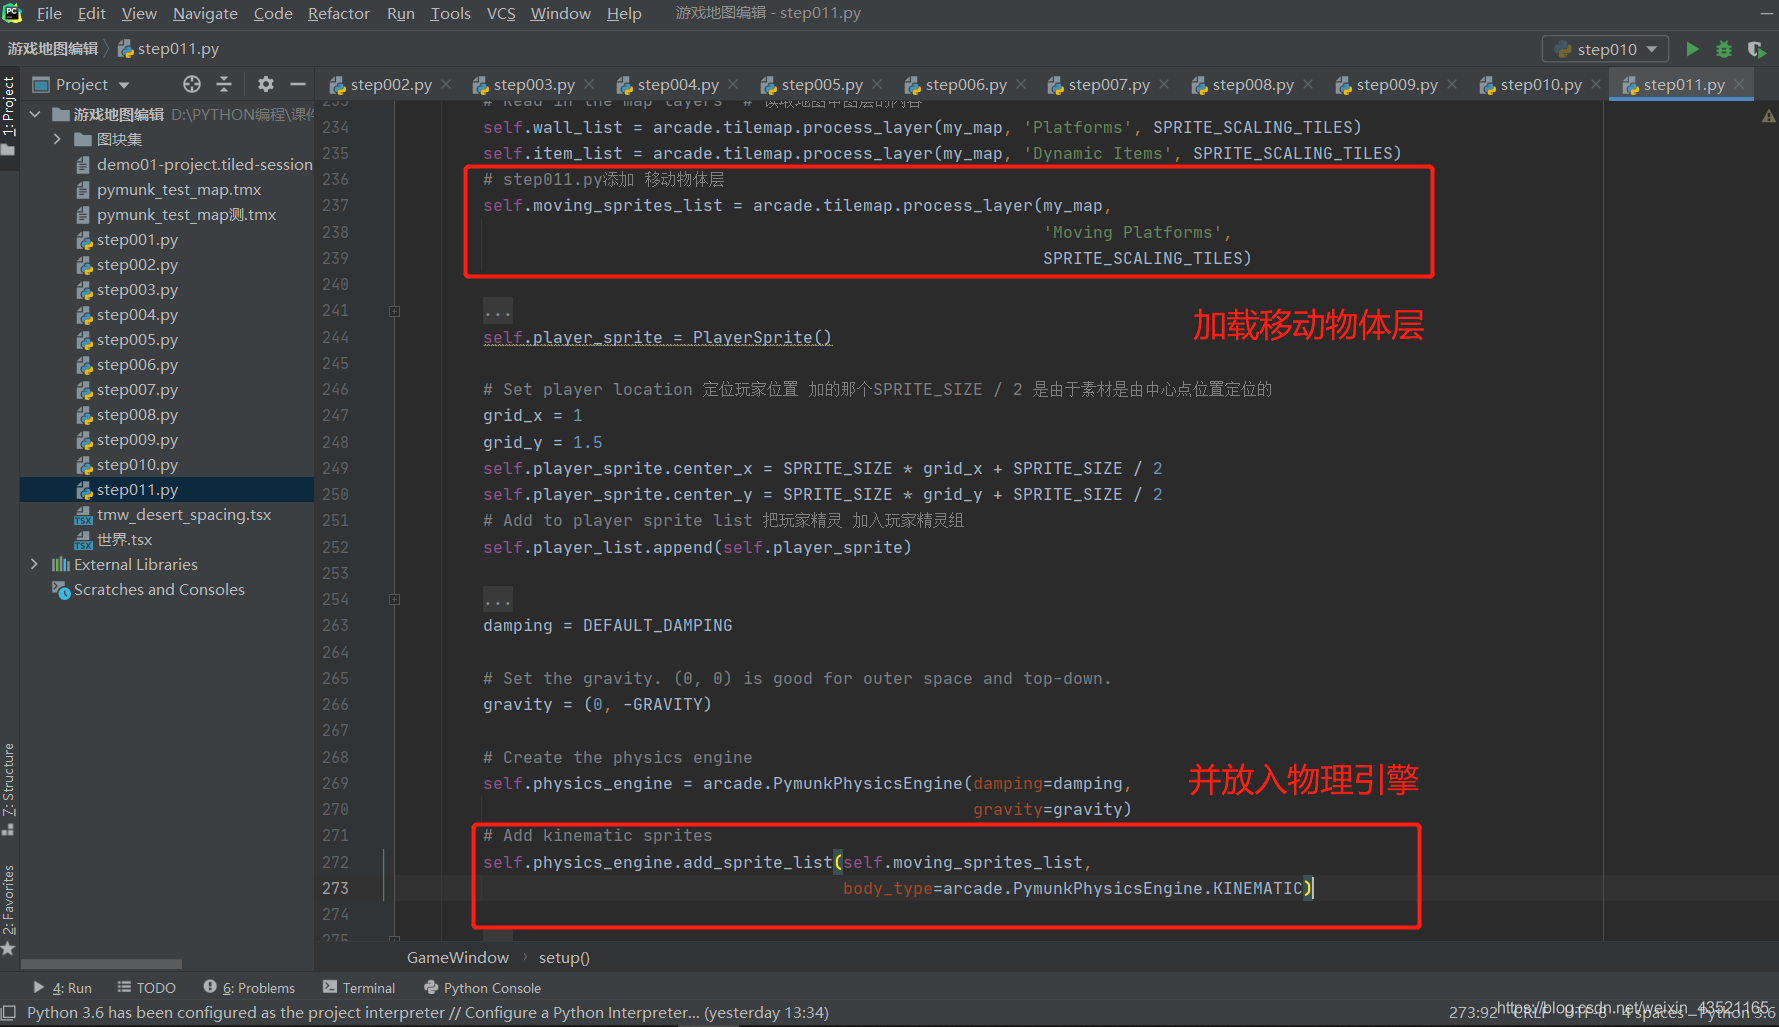Switch to the step008.py tab
1779x1027 pixels.
pos(1253,85)
